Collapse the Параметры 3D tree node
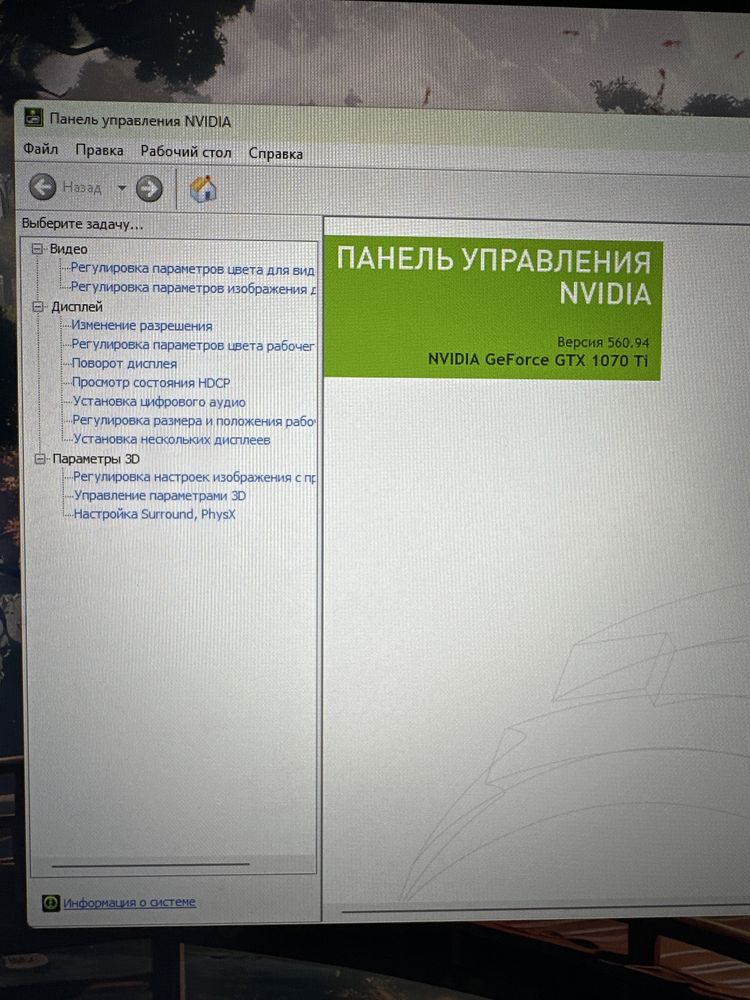 point(40,459)
